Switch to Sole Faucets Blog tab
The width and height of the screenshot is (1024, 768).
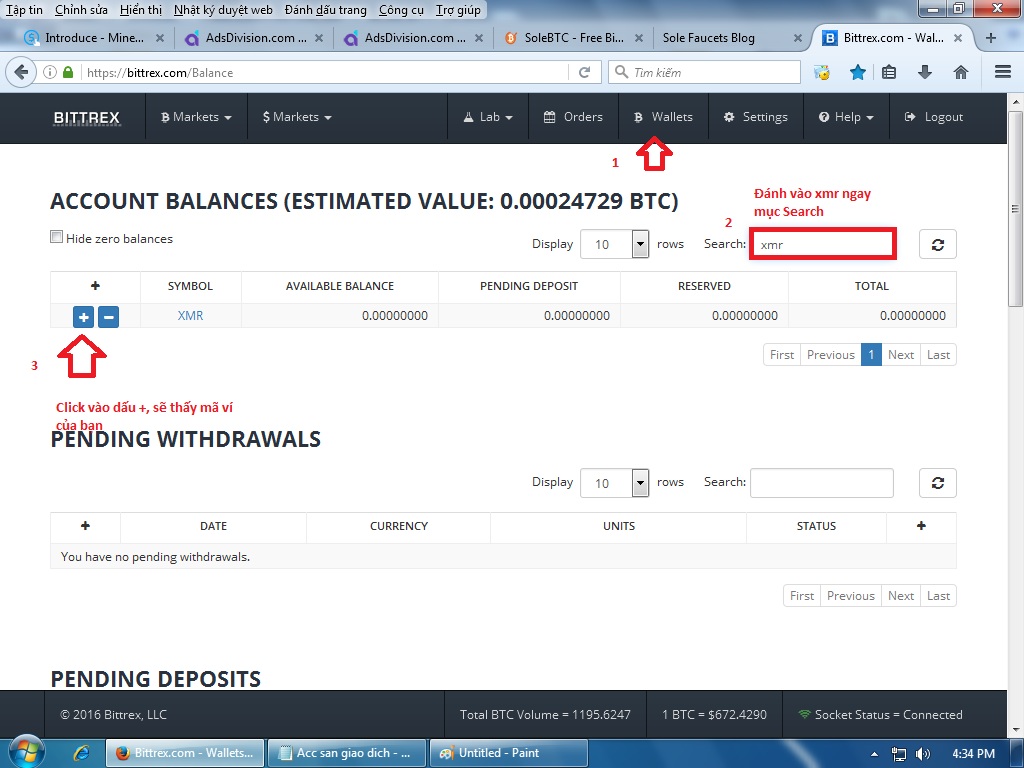709,38
